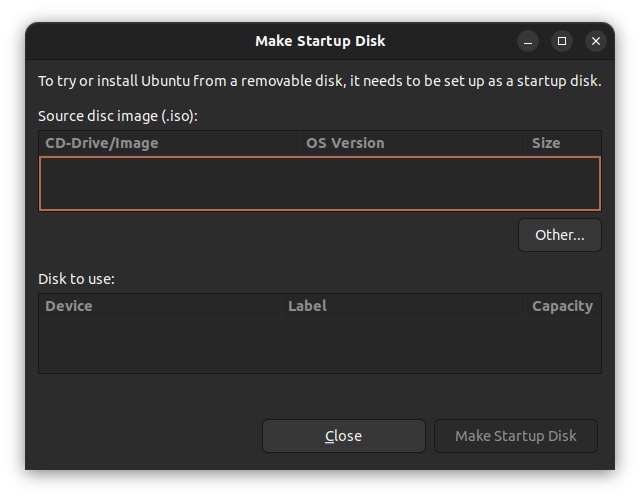Screen dimensions: 640x498
Task: Click the Make Startup Disk button
Action: tap(515, 436)
